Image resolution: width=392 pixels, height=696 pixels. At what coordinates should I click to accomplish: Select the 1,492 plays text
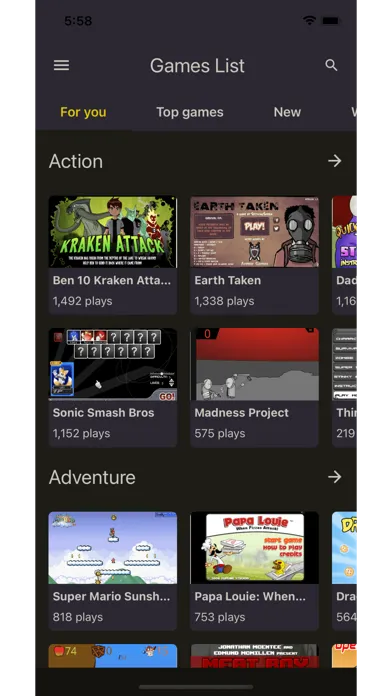(83, 301)
